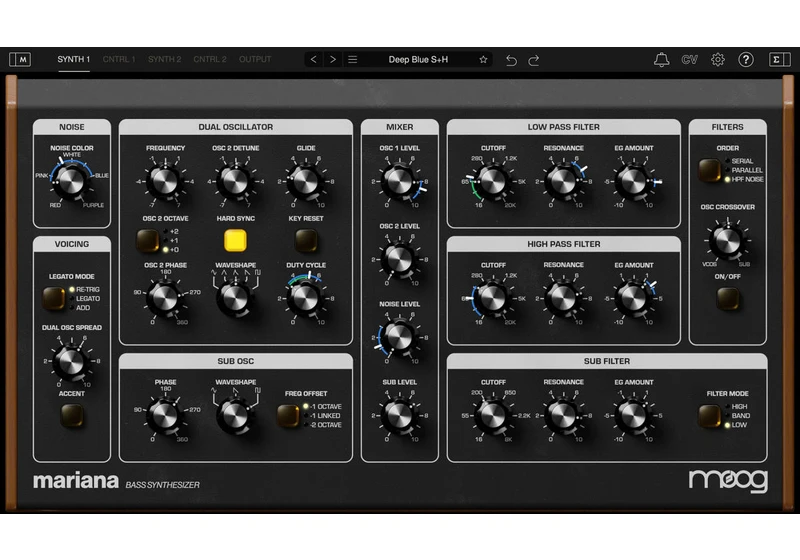
Task: Select -2 OCTAVE freq offset option
Action: point(322,425)
